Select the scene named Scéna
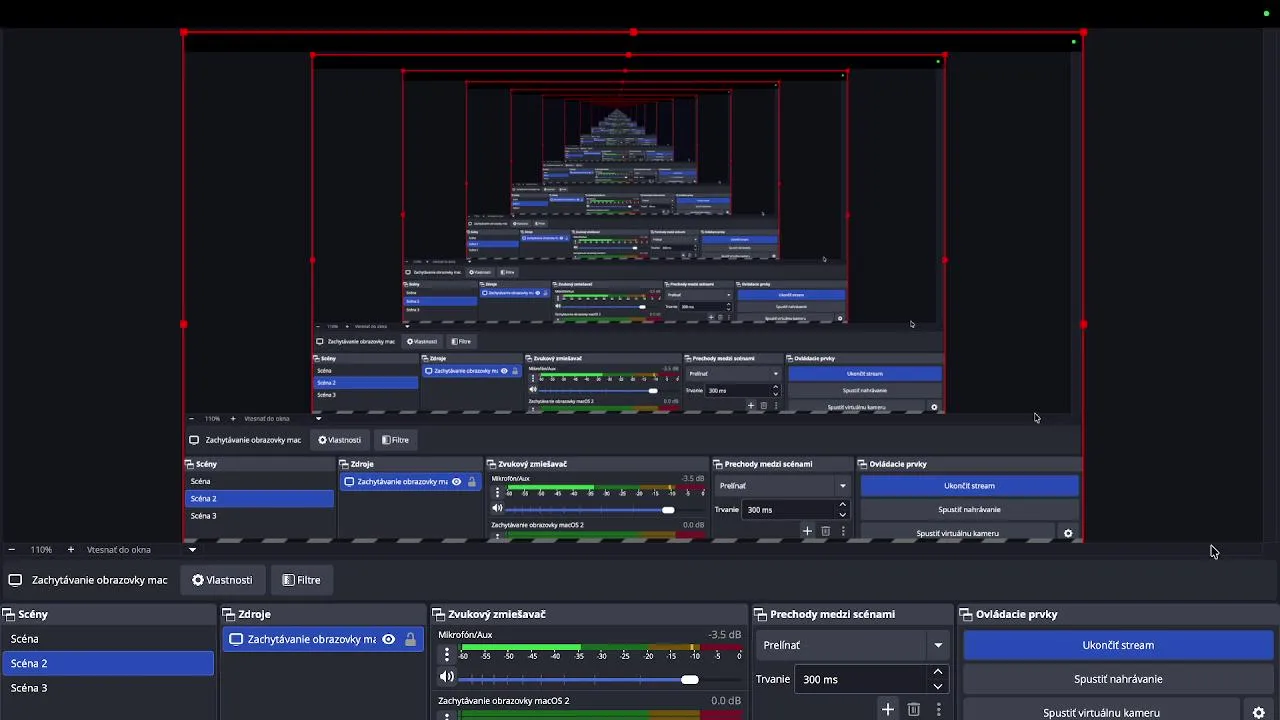The height and width of the screenshot is (720, 1280). [108, 639]
